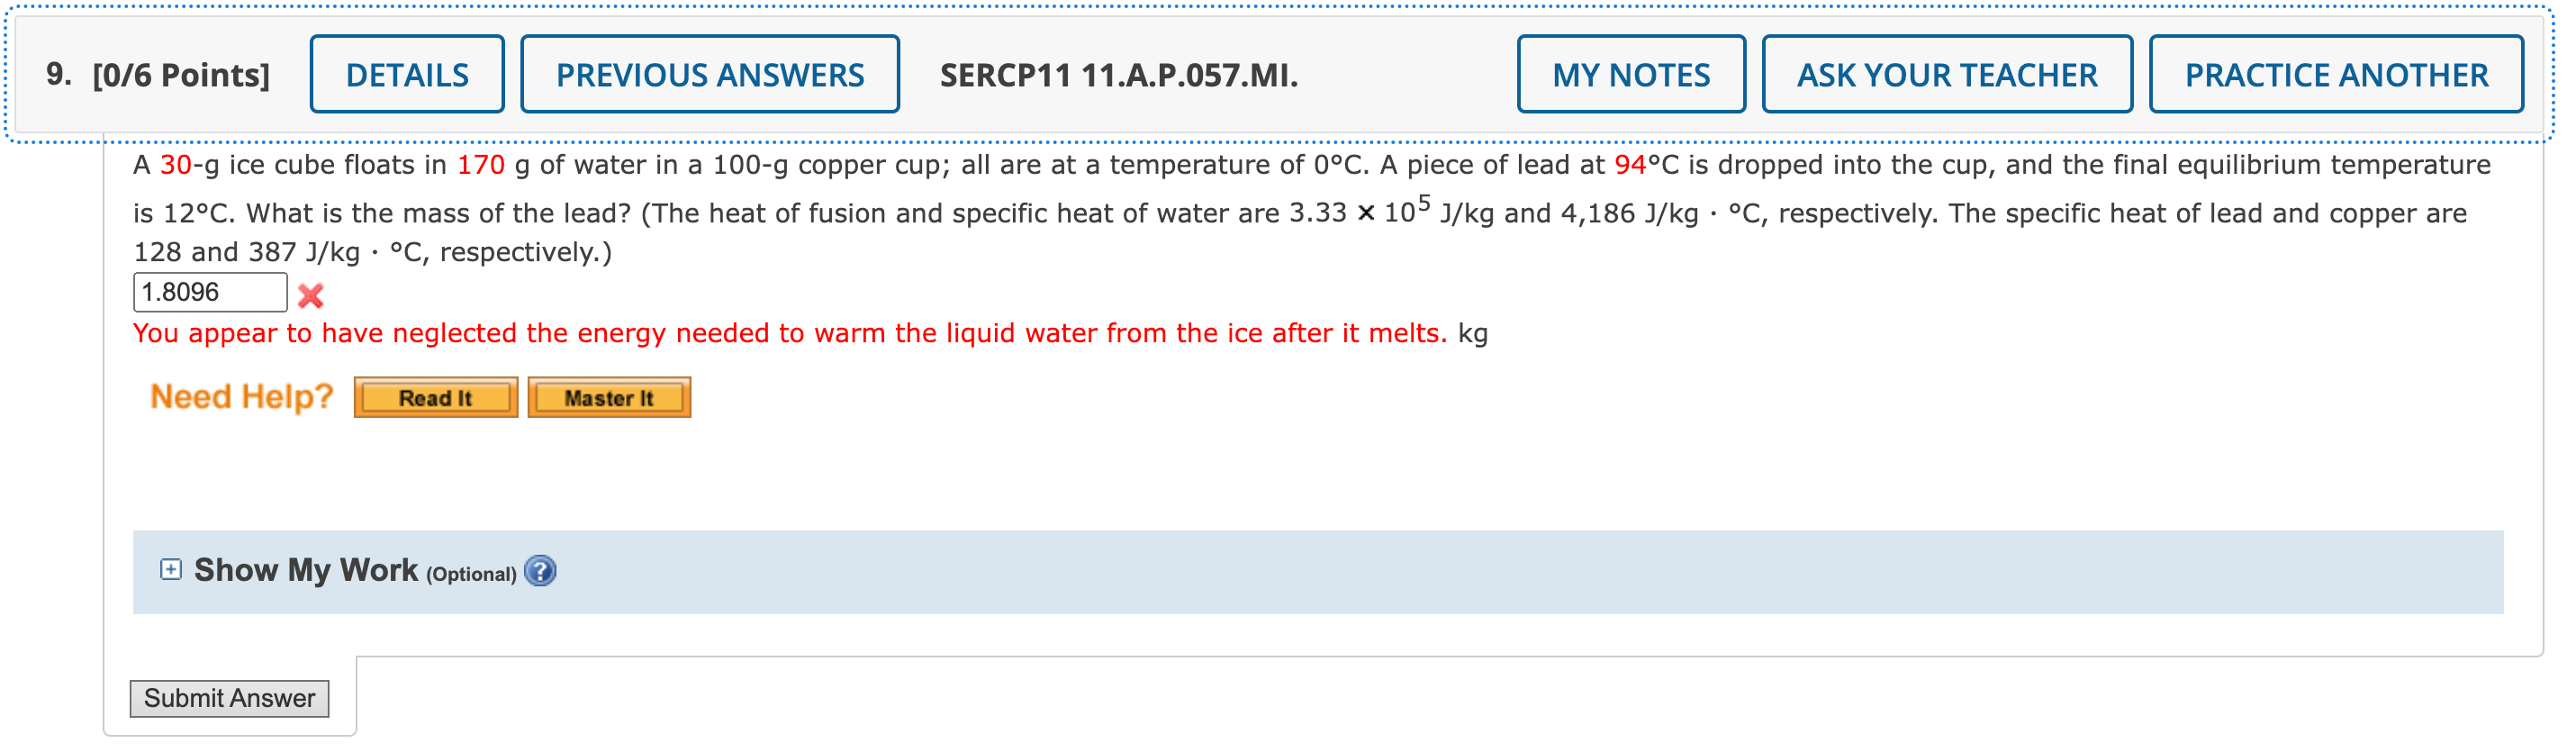This screenshot has height=752, width=2576.
Task: Click PRACTICE ANOTHER to get new version
Action: tap(2336, 73)
